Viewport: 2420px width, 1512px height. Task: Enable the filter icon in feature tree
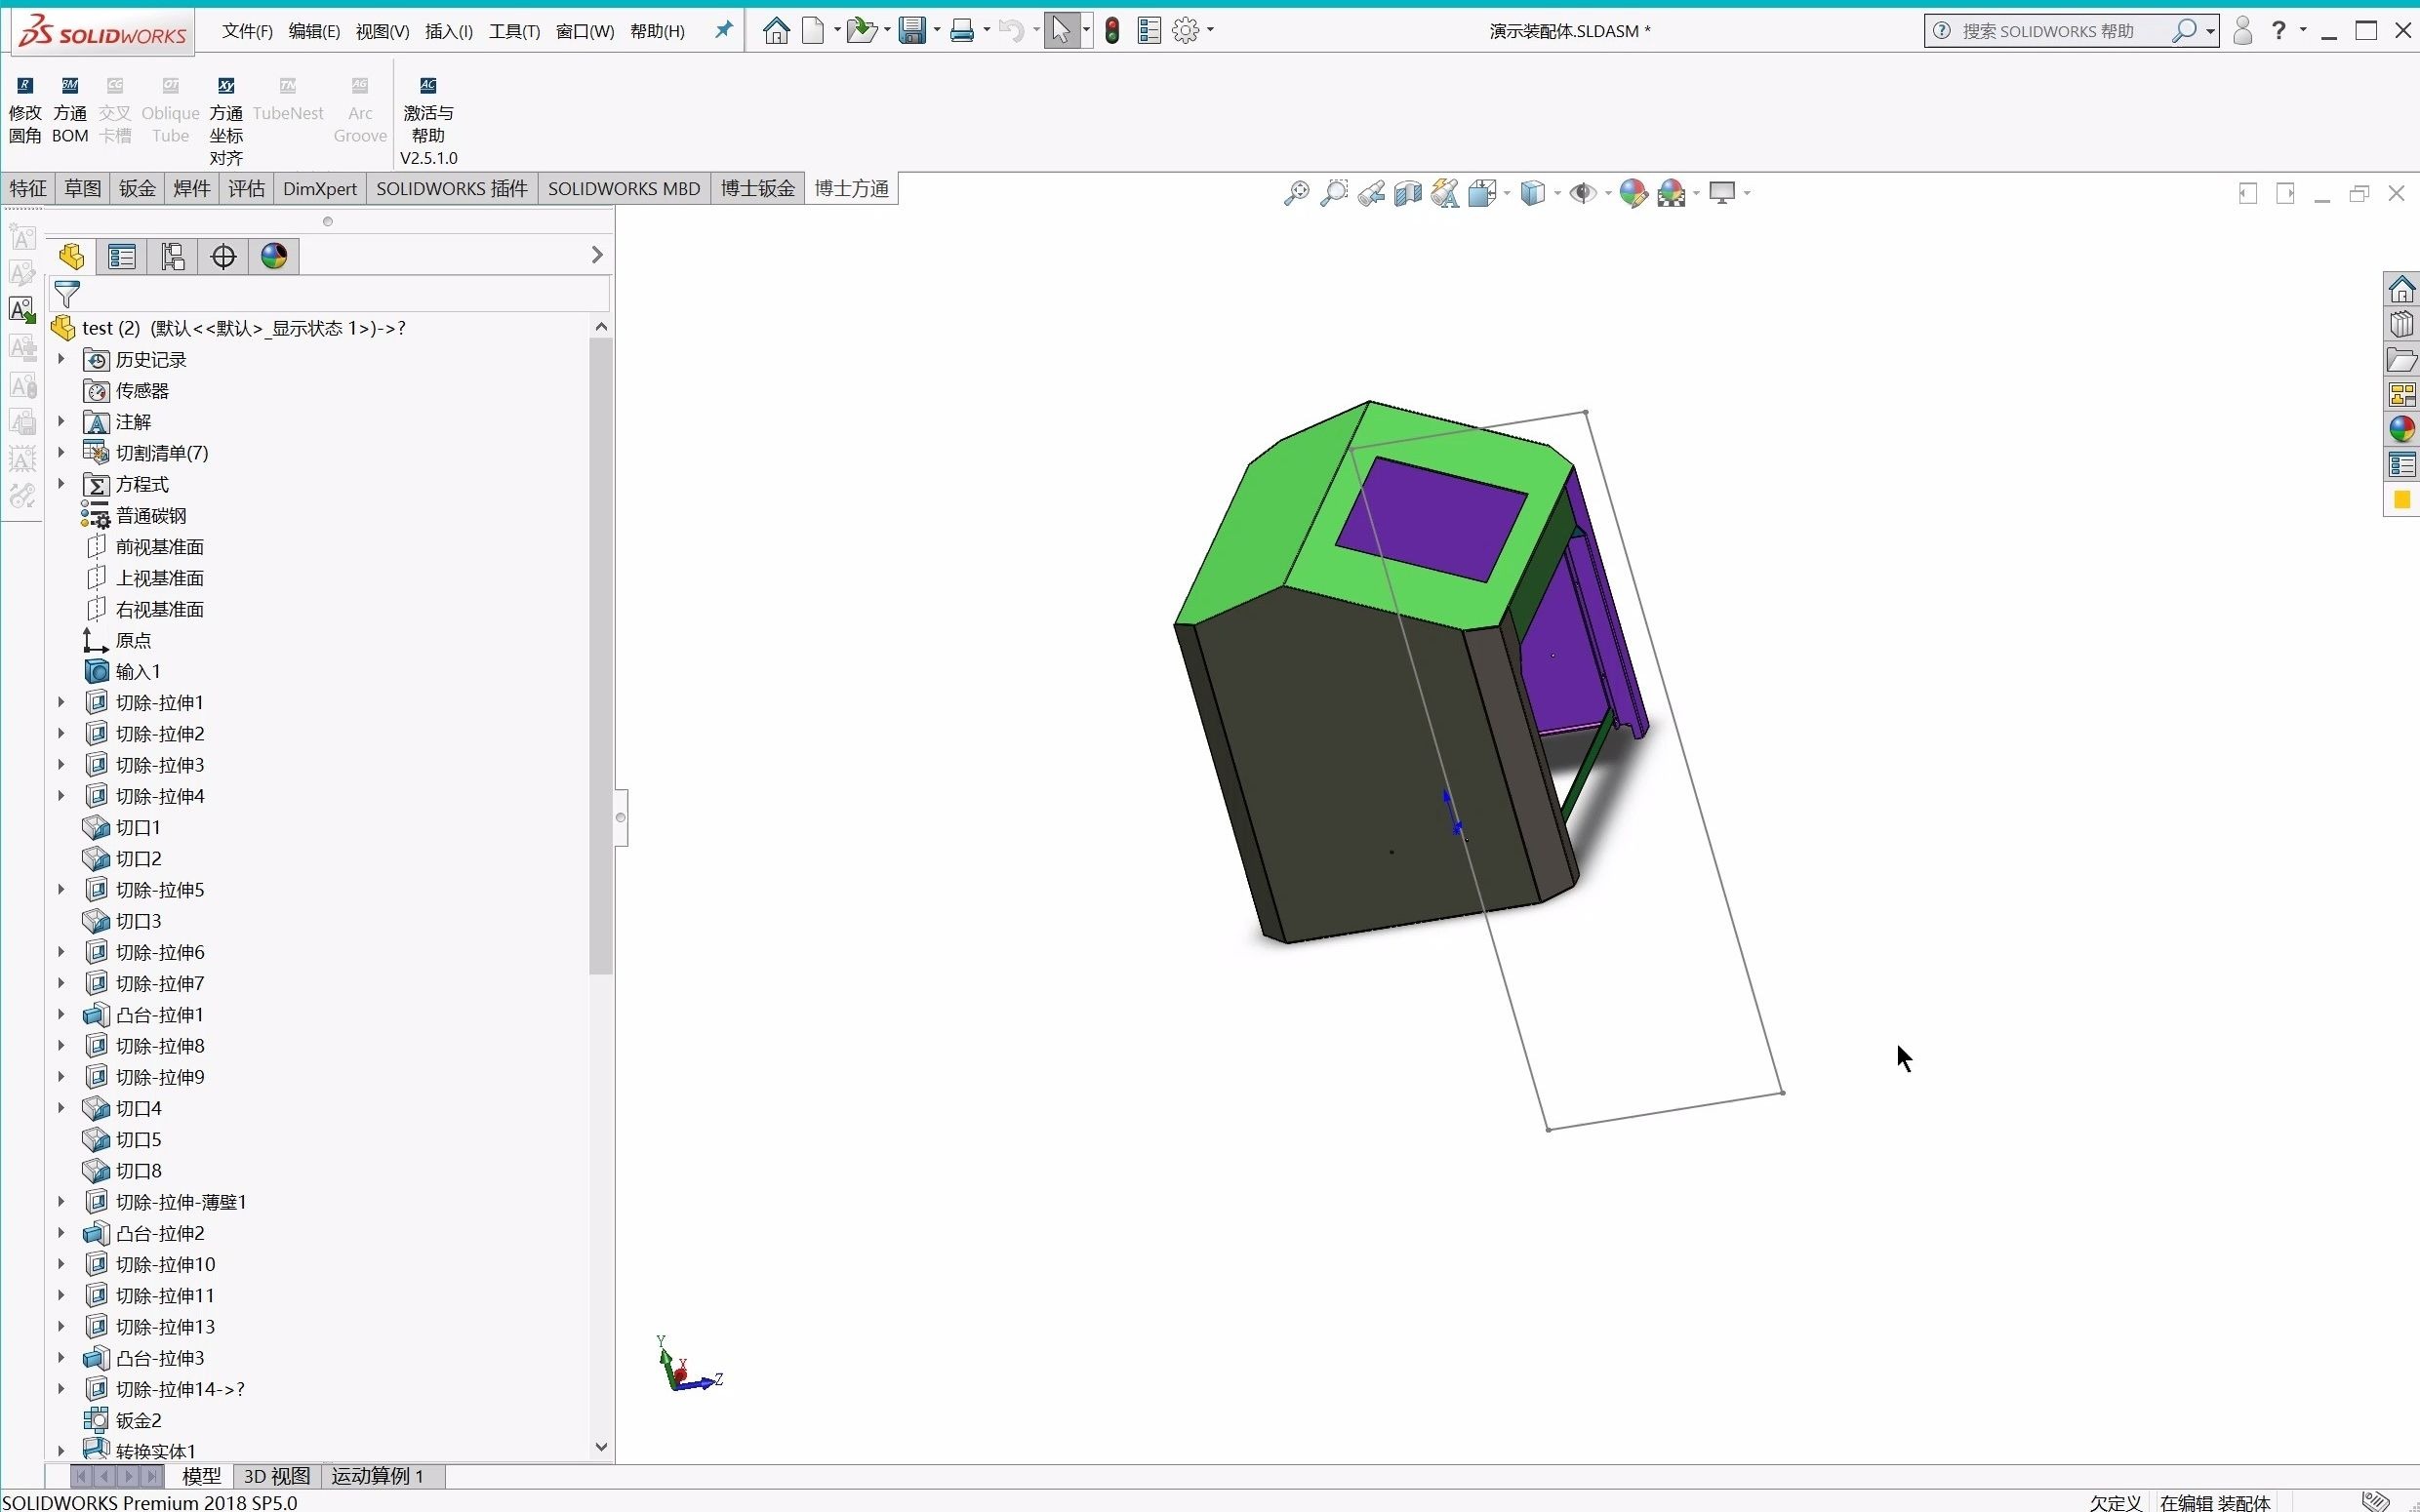click(66, 293)
